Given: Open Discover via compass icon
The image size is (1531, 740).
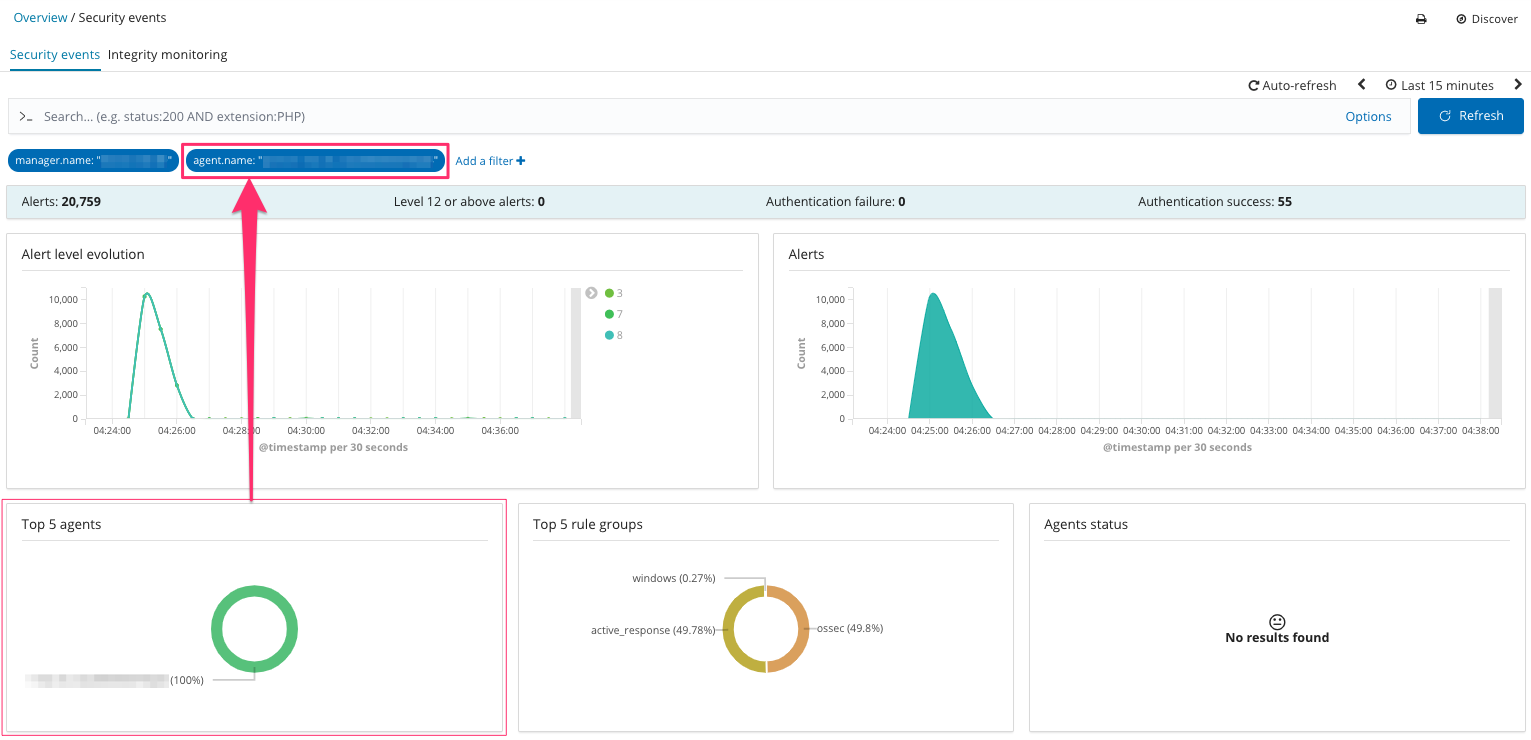Looking at the screenshot, I should (x=1461, y=19).
